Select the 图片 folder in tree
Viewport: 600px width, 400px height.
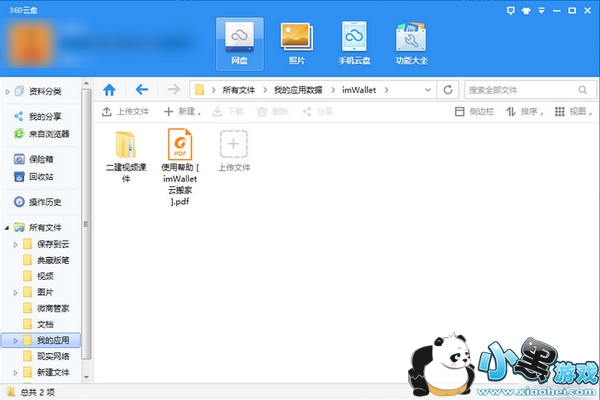tap(45, 292)
